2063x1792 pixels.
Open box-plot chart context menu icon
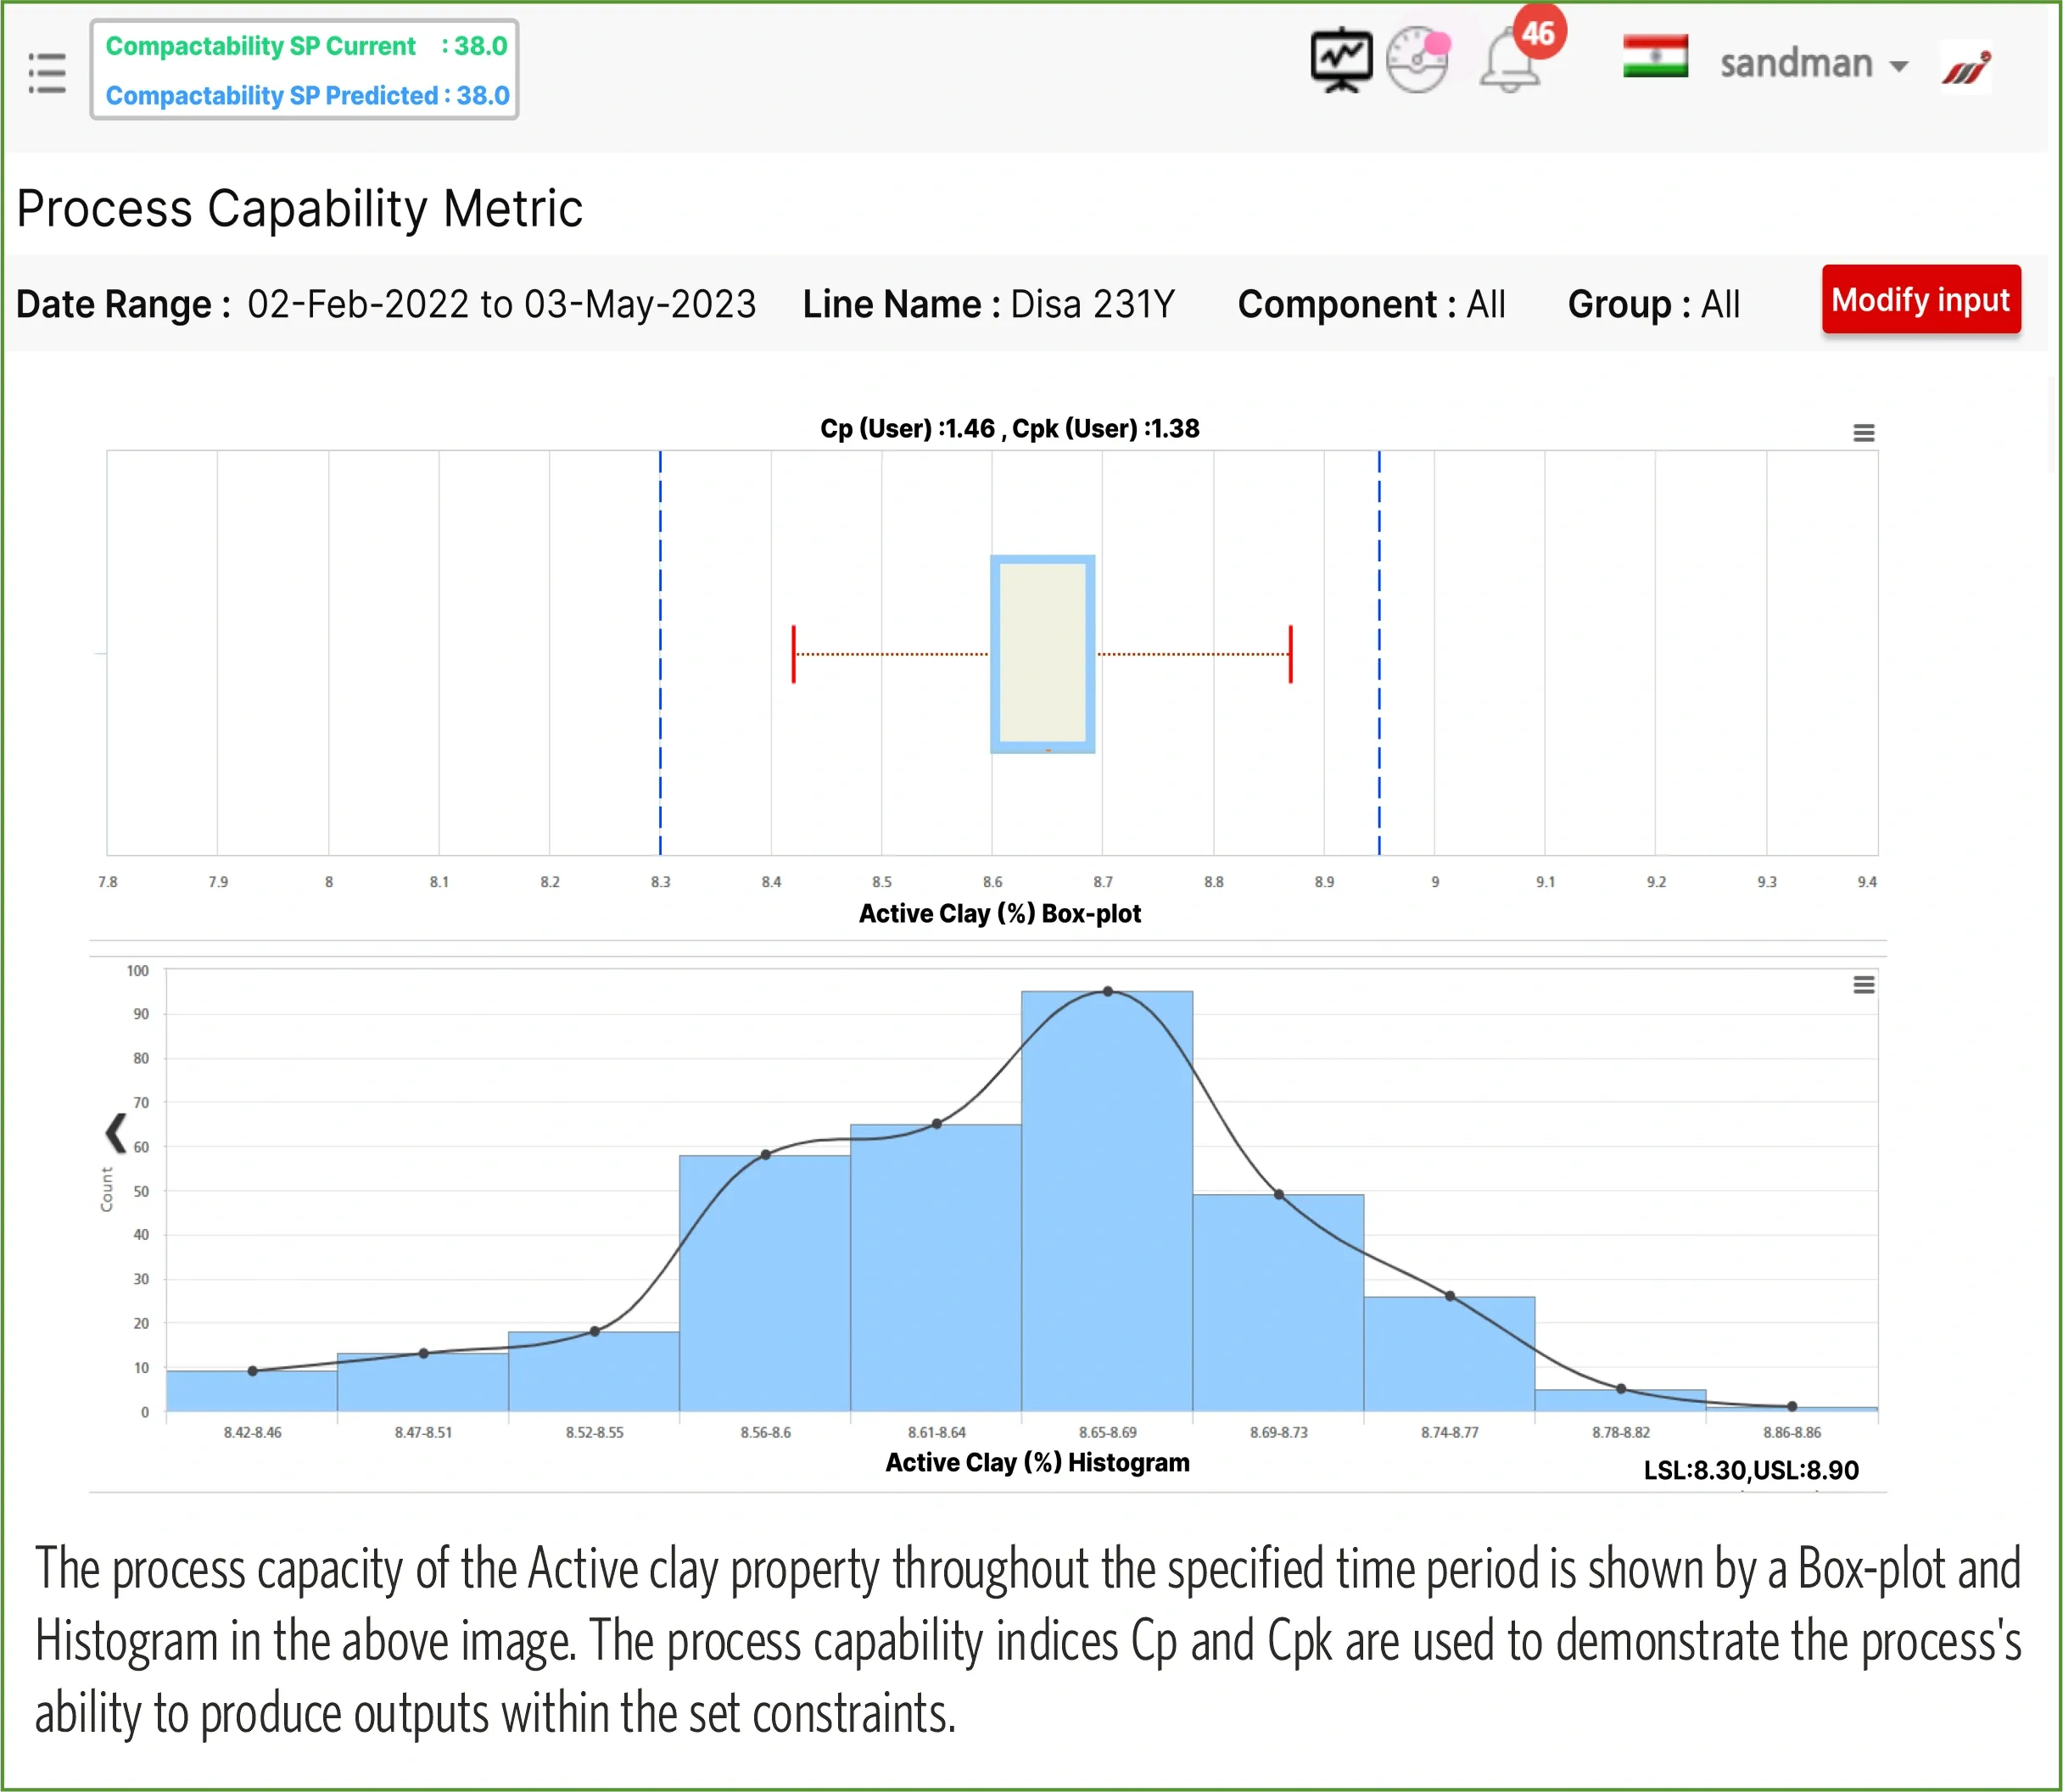[x=1863, y=433]
